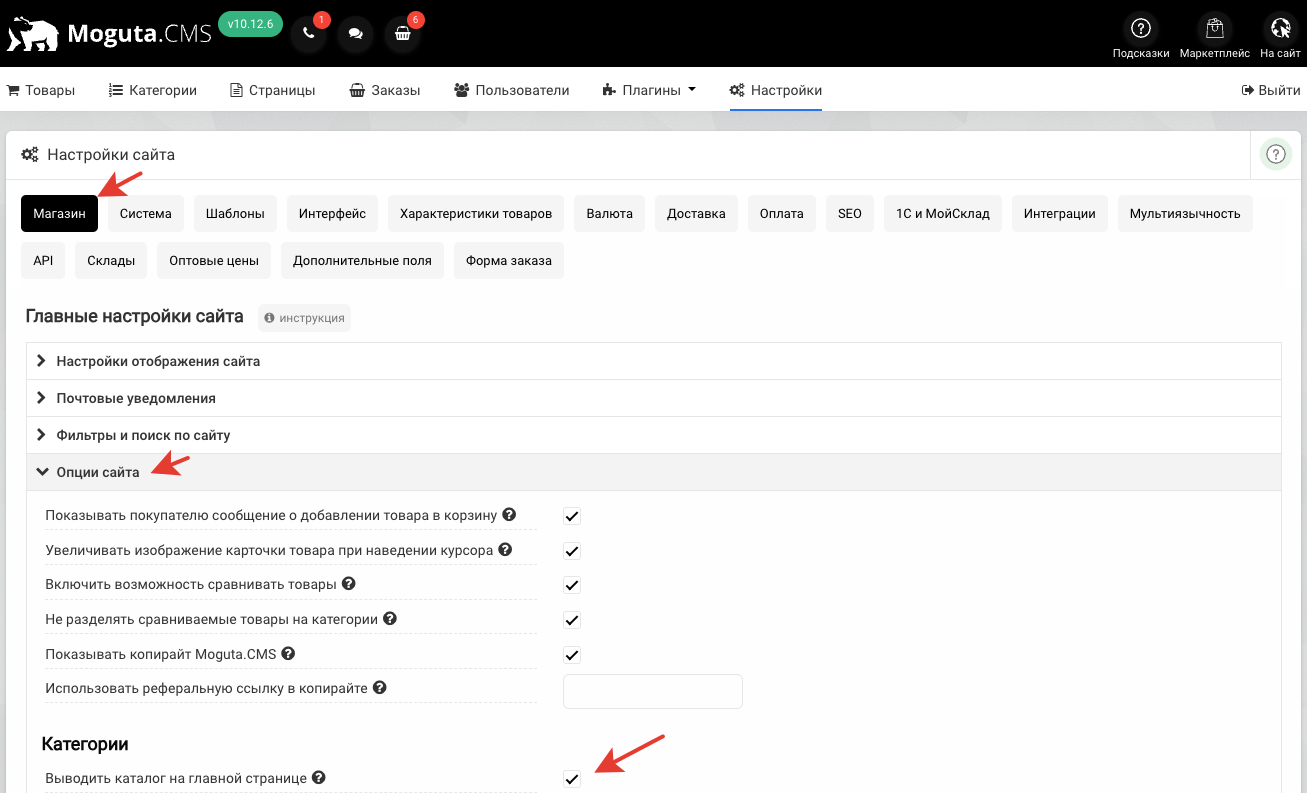
Task: Go to Заказы in the main menu
Action: pyautogui.click(x=385, y=90)
